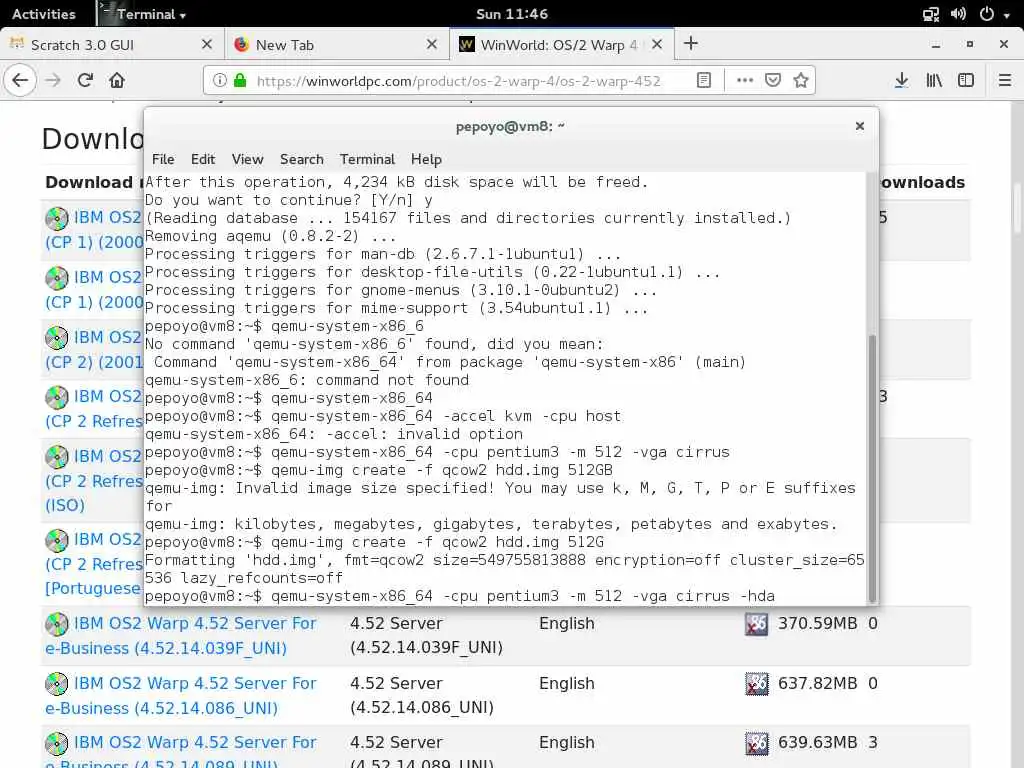This screenshot has height=768, width=1024.
Task: Close the Scratch 3.0 GUI tab
Action: pos(206,44)
